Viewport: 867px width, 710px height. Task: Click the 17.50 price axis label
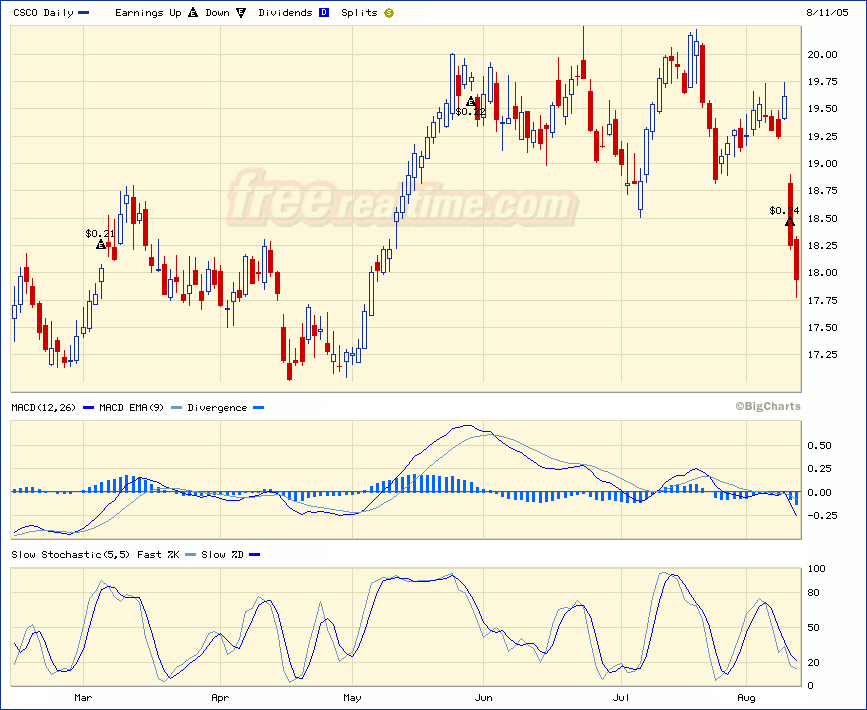[x=823, y=327]
